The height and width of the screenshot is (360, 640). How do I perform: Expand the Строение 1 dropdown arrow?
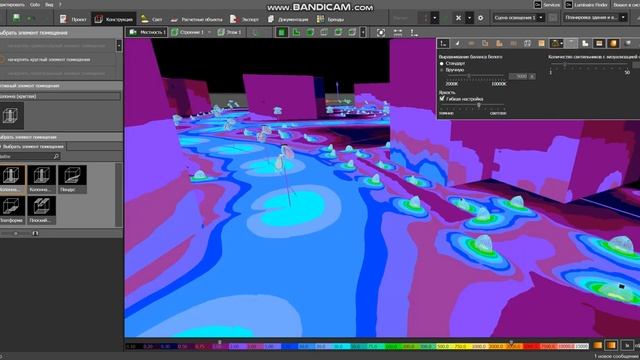209,32
